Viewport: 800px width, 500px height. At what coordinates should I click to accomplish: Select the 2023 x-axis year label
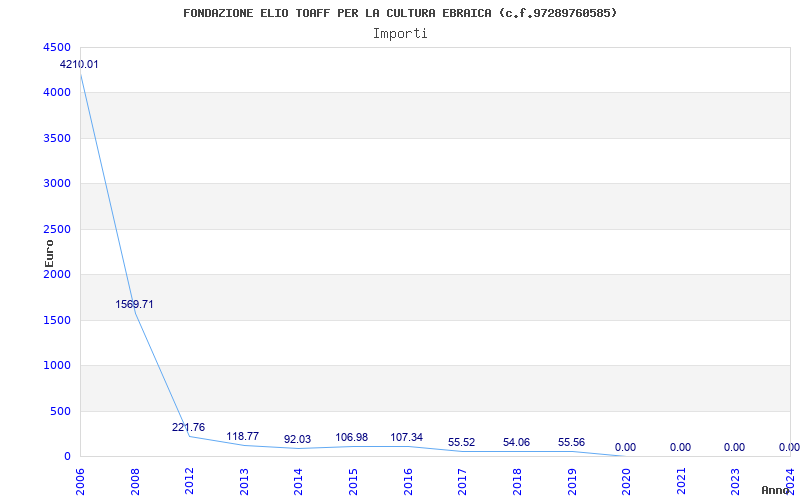click(735, 482)
